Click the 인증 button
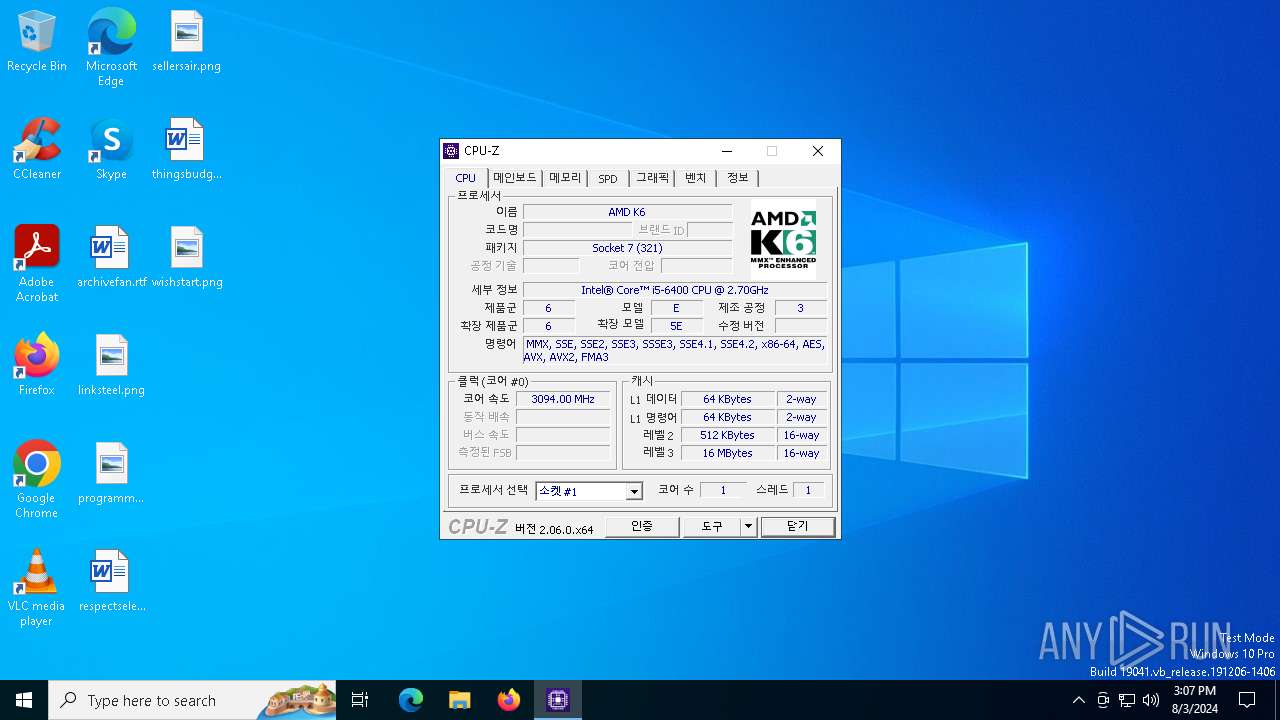 [642, 526]
